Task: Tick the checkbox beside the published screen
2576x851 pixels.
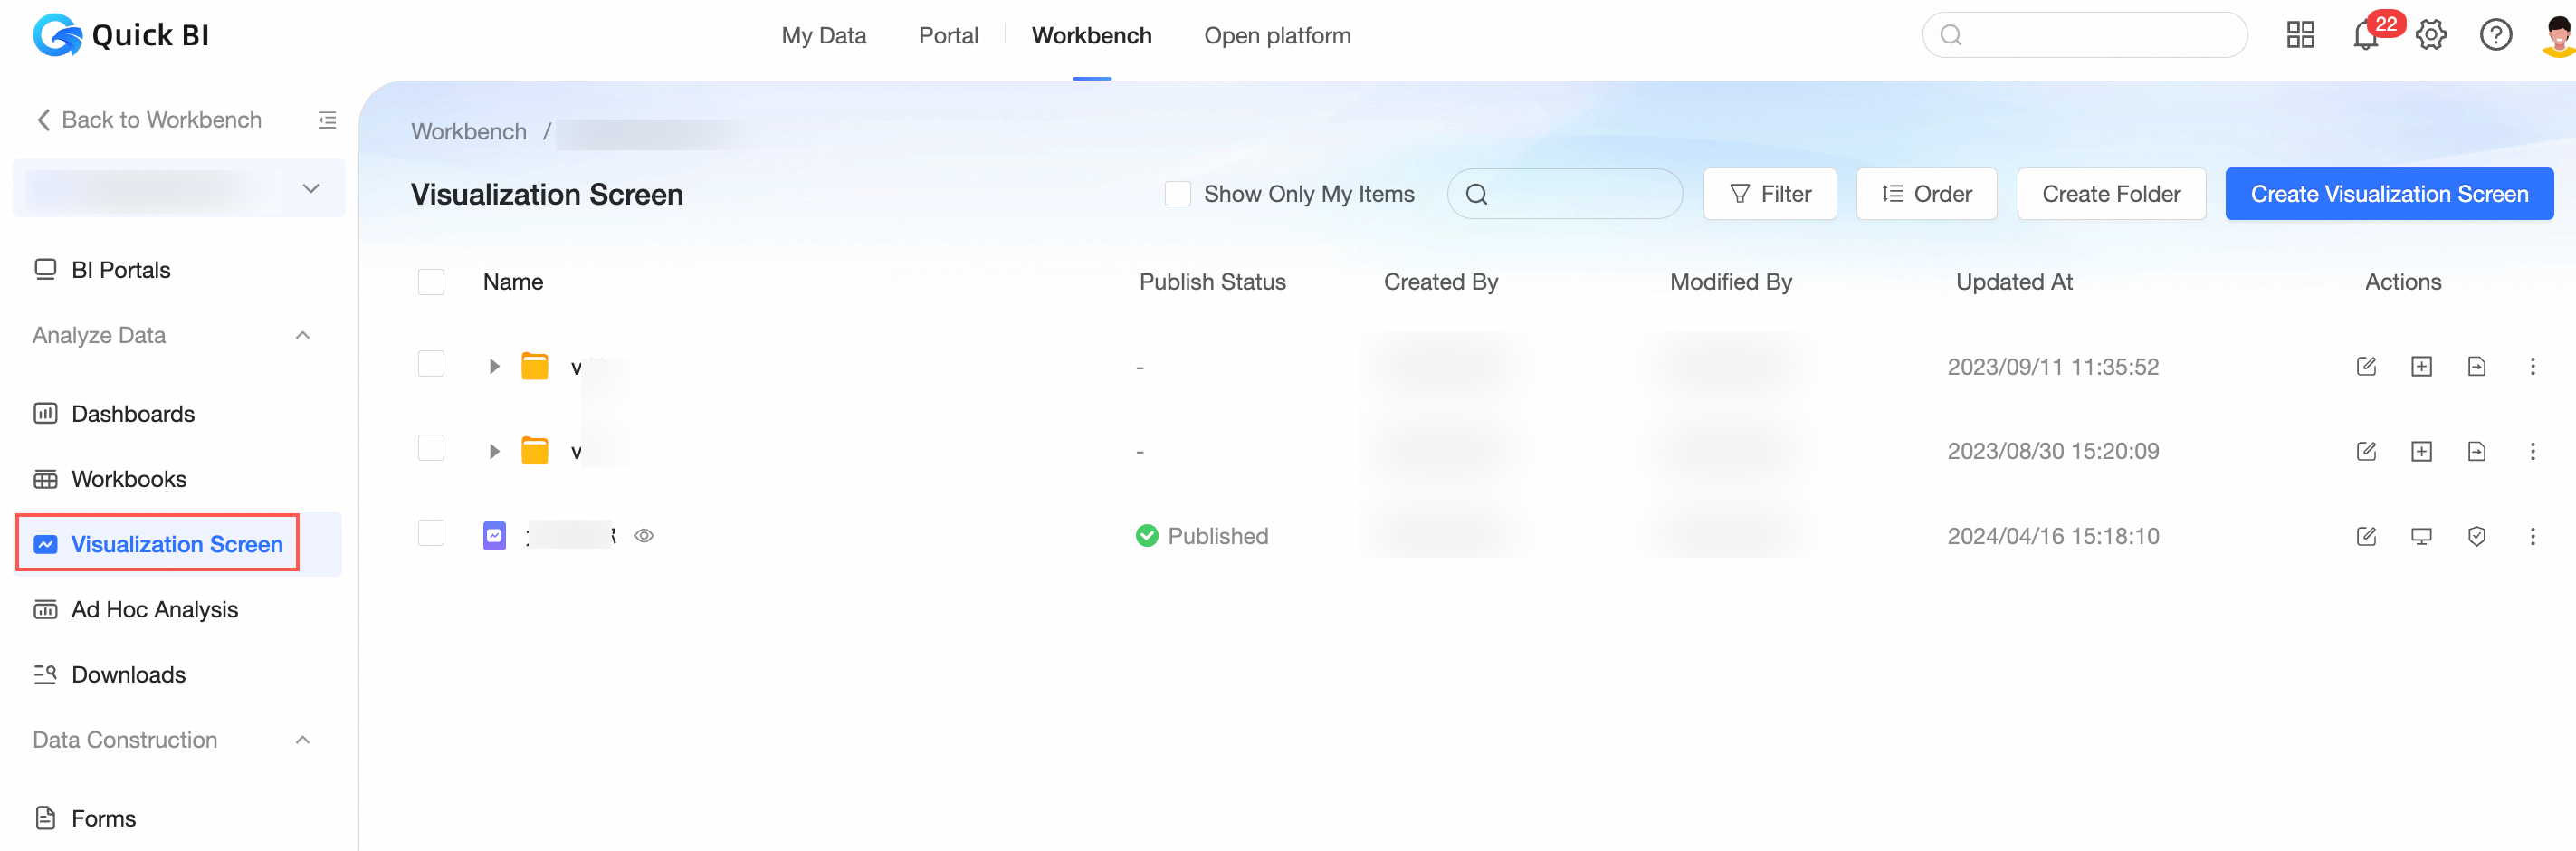Action: (431, 533)
